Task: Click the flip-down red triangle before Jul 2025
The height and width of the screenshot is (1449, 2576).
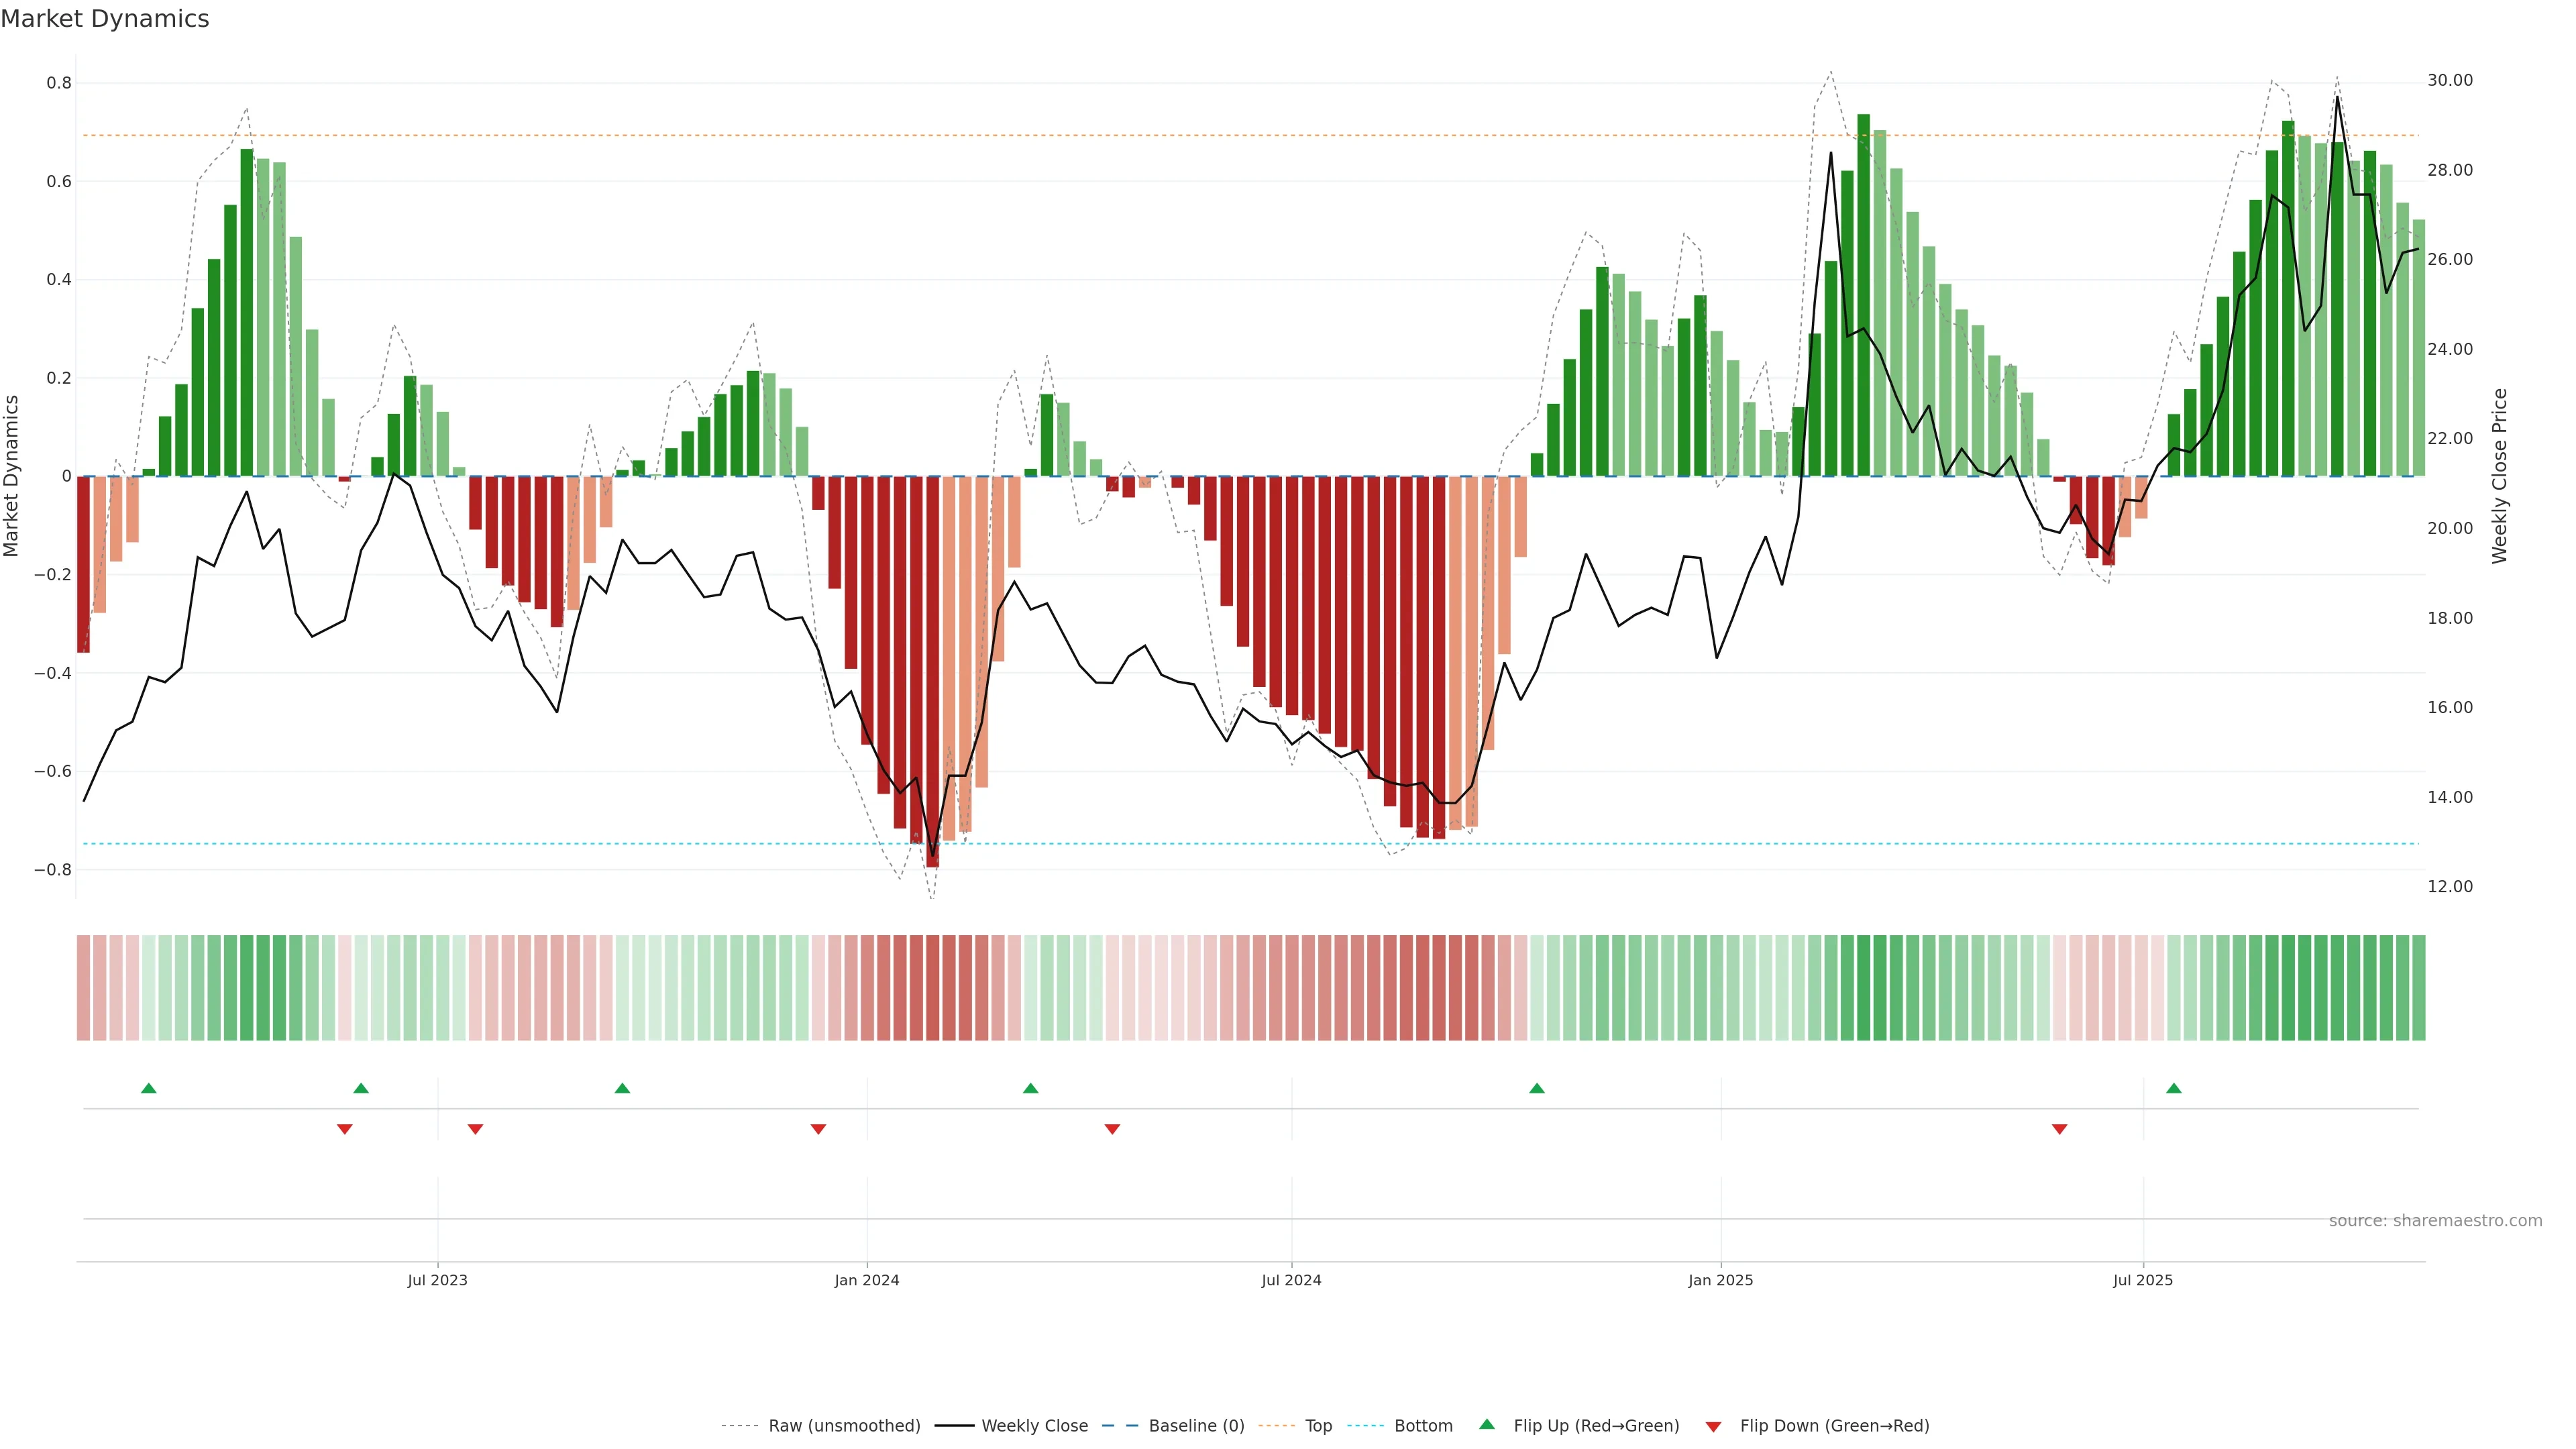Action: 2059,1129
